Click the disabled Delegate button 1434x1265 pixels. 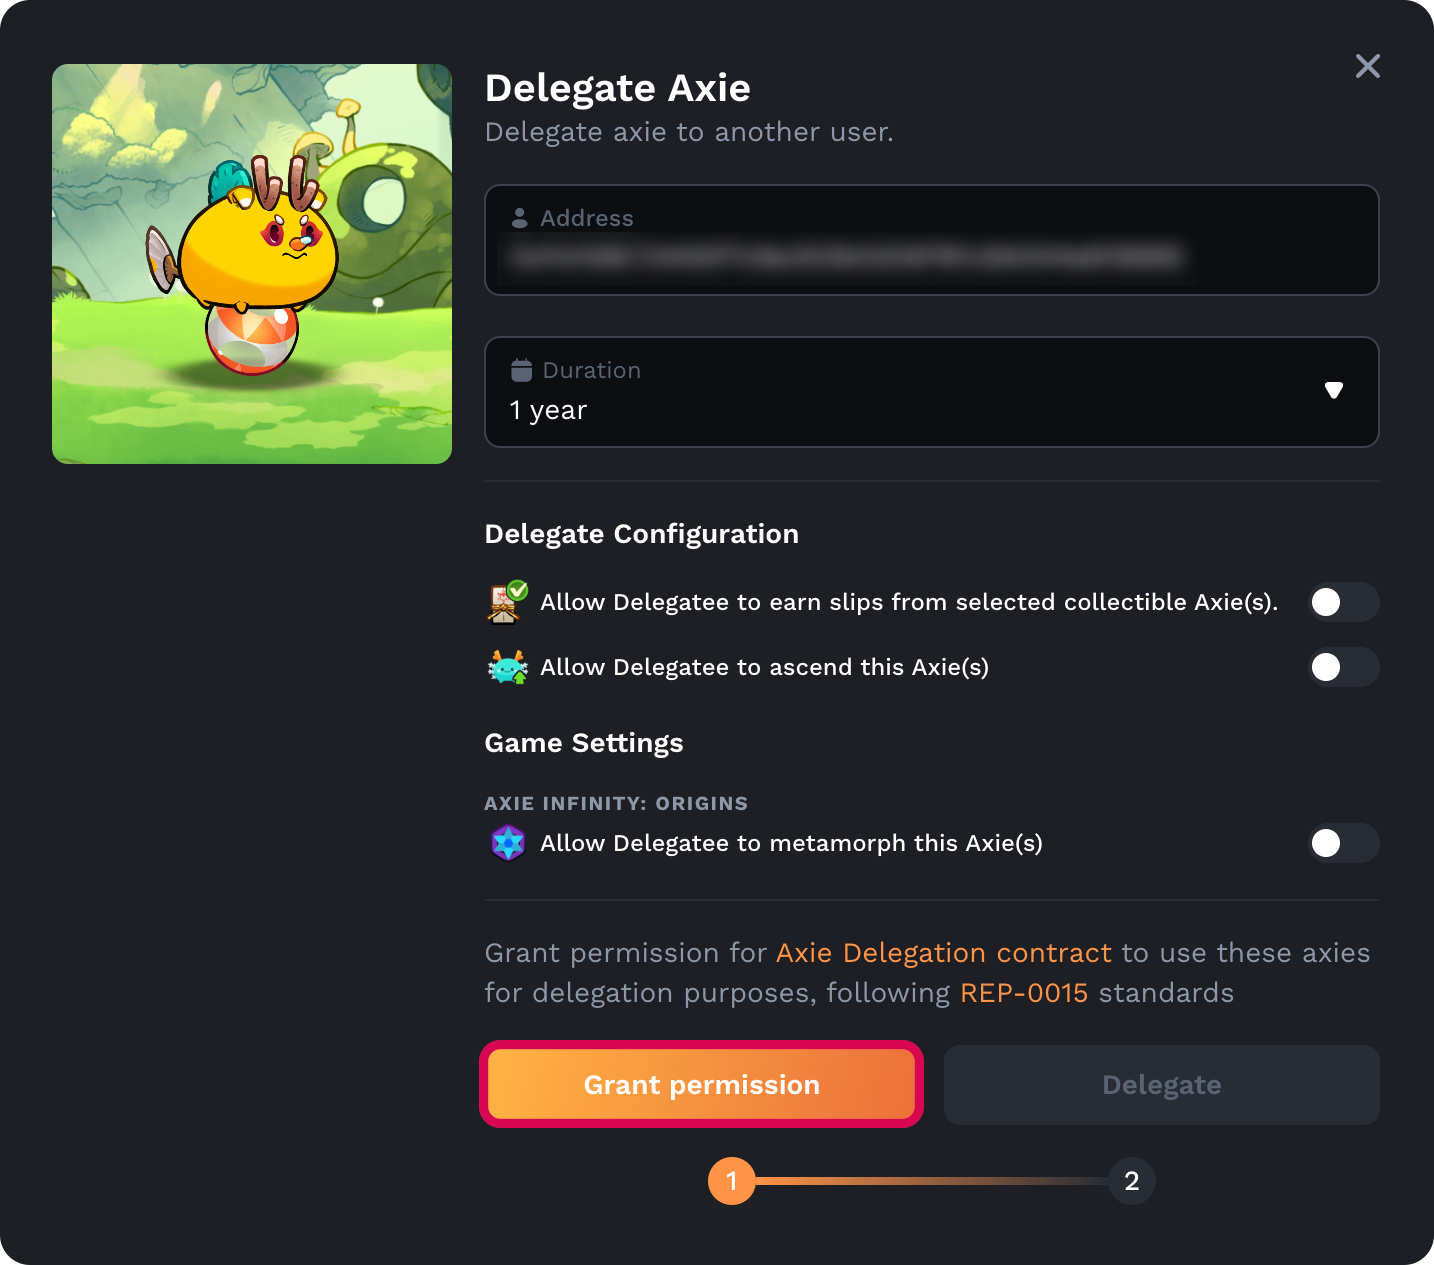(x=1161, y=1084)
